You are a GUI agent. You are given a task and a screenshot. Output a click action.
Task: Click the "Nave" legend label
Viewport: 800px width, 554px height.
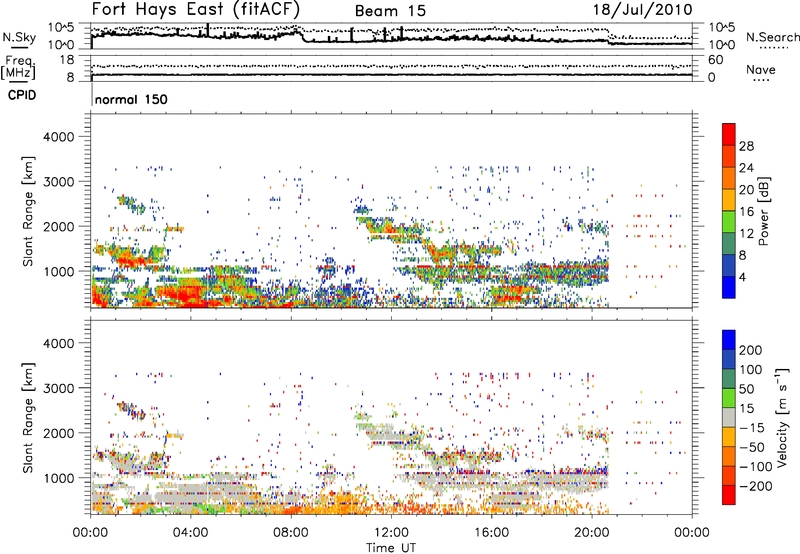point(761,70)
